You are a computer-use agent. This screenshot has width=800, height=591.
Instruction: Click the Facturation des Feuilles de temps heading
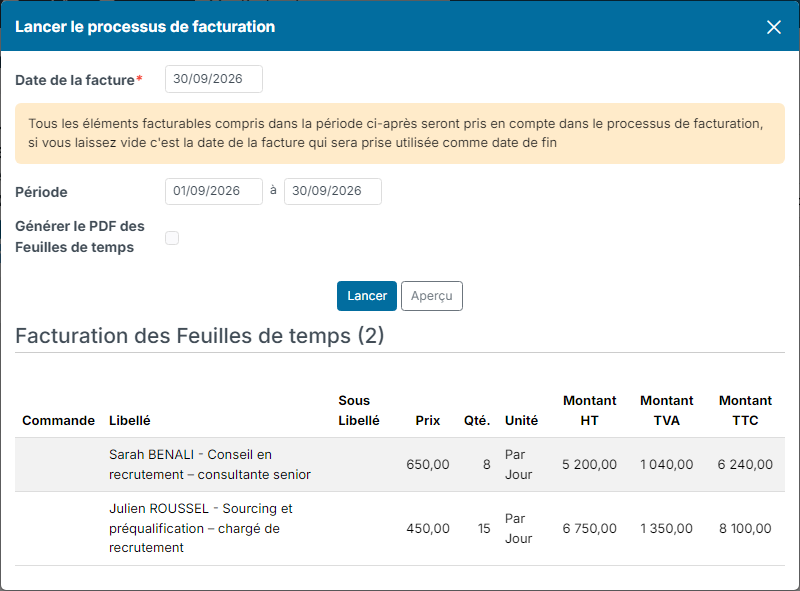pos(199,336)
